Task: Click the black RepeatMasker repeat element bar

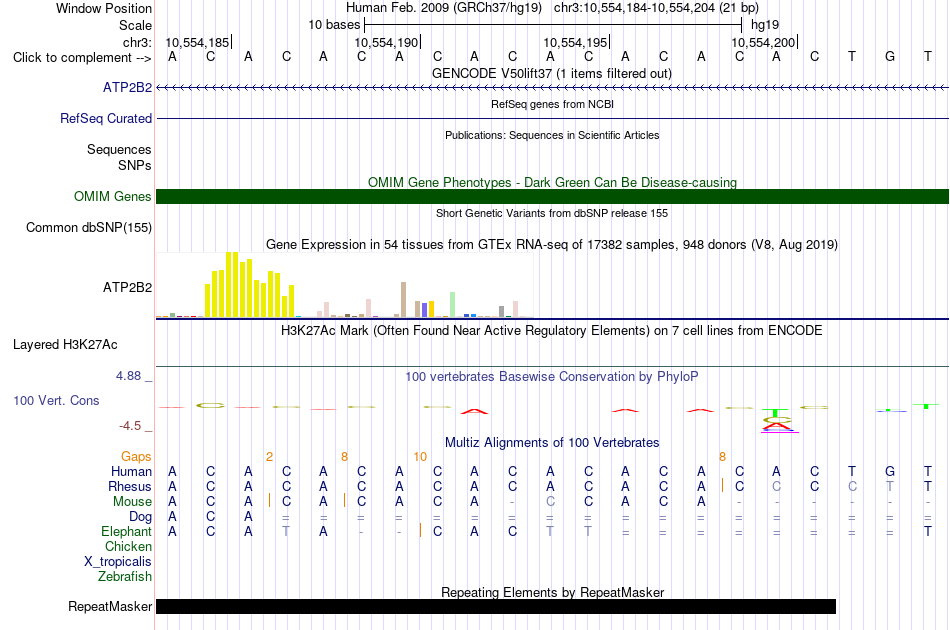Action: [496, 606]
